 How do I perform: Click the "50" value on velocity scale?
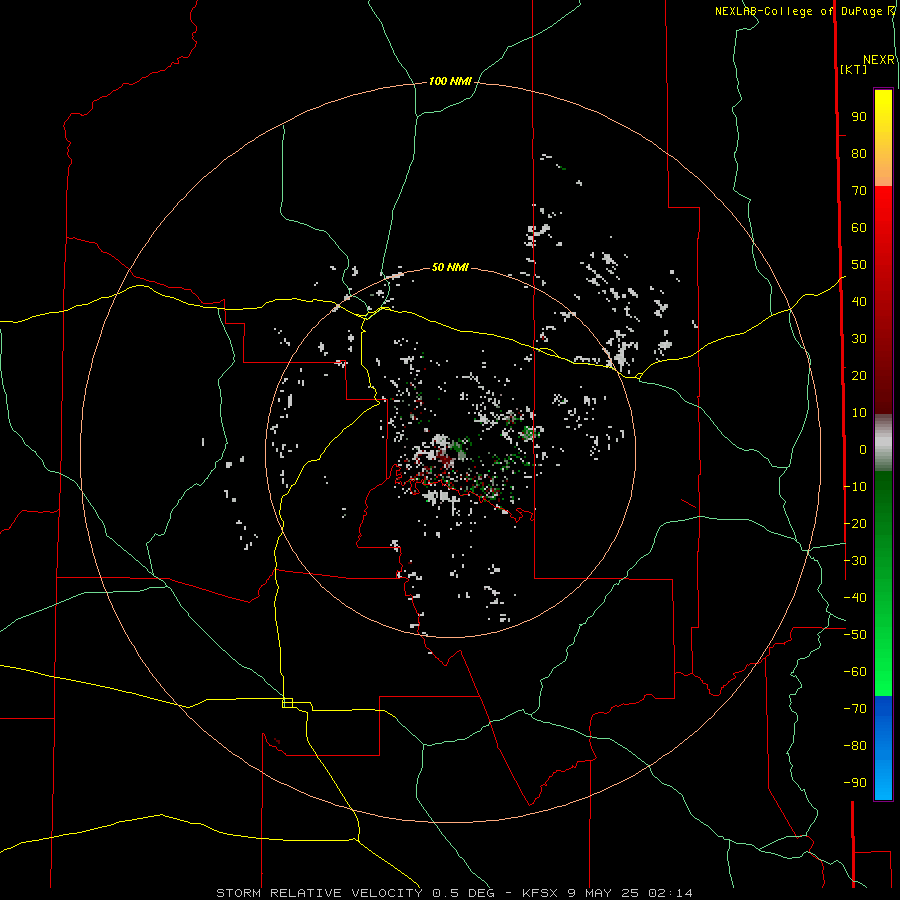tap(859, 265)
